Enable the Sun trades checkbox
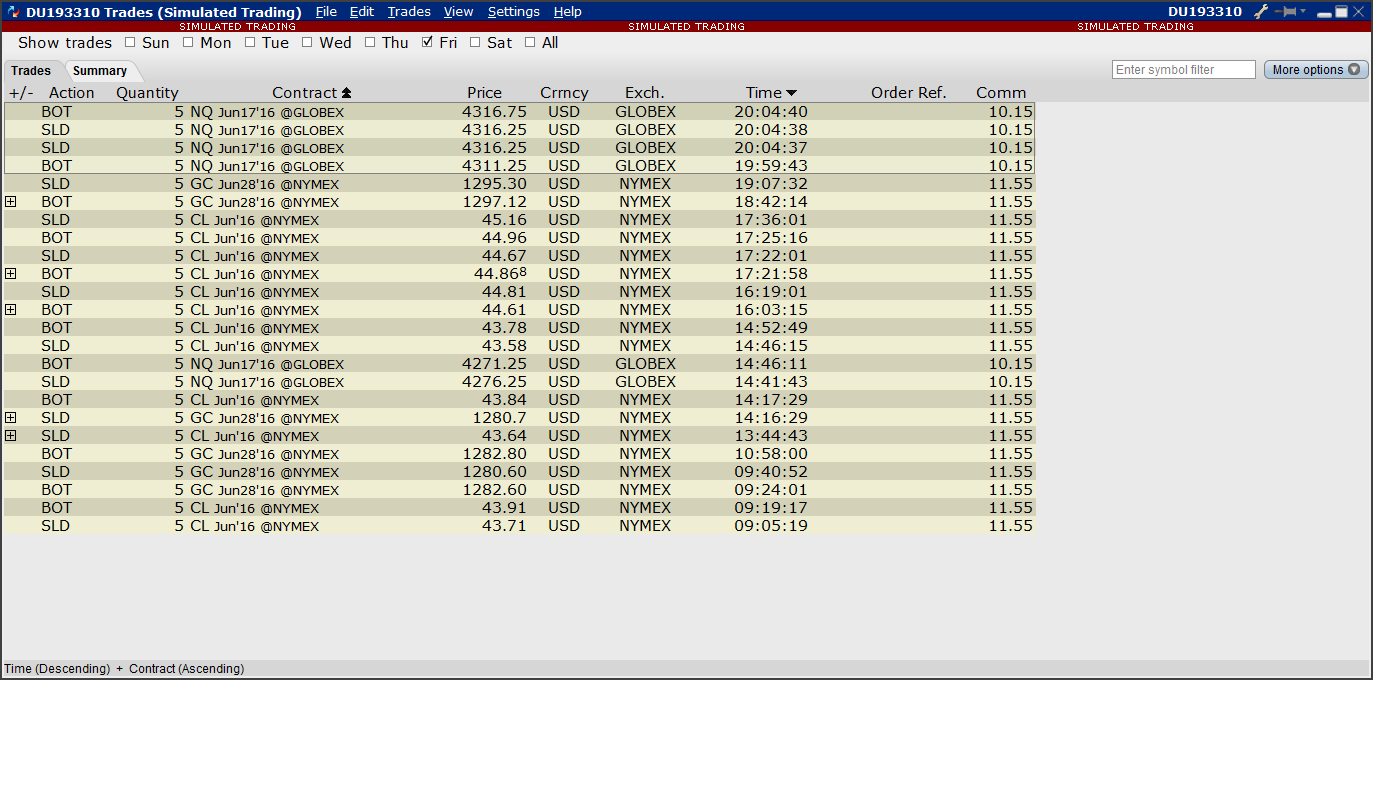 pos(130,42)
